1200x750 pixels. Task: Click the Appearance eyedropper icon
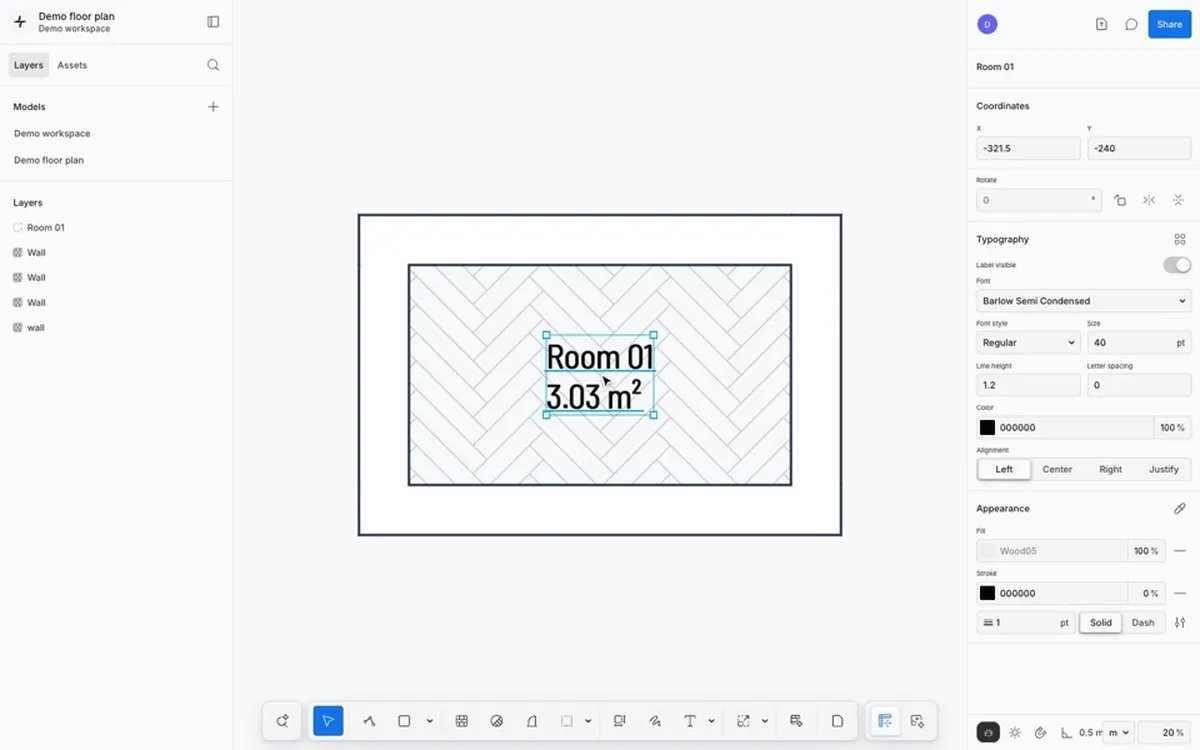[x=1180, y=509]
